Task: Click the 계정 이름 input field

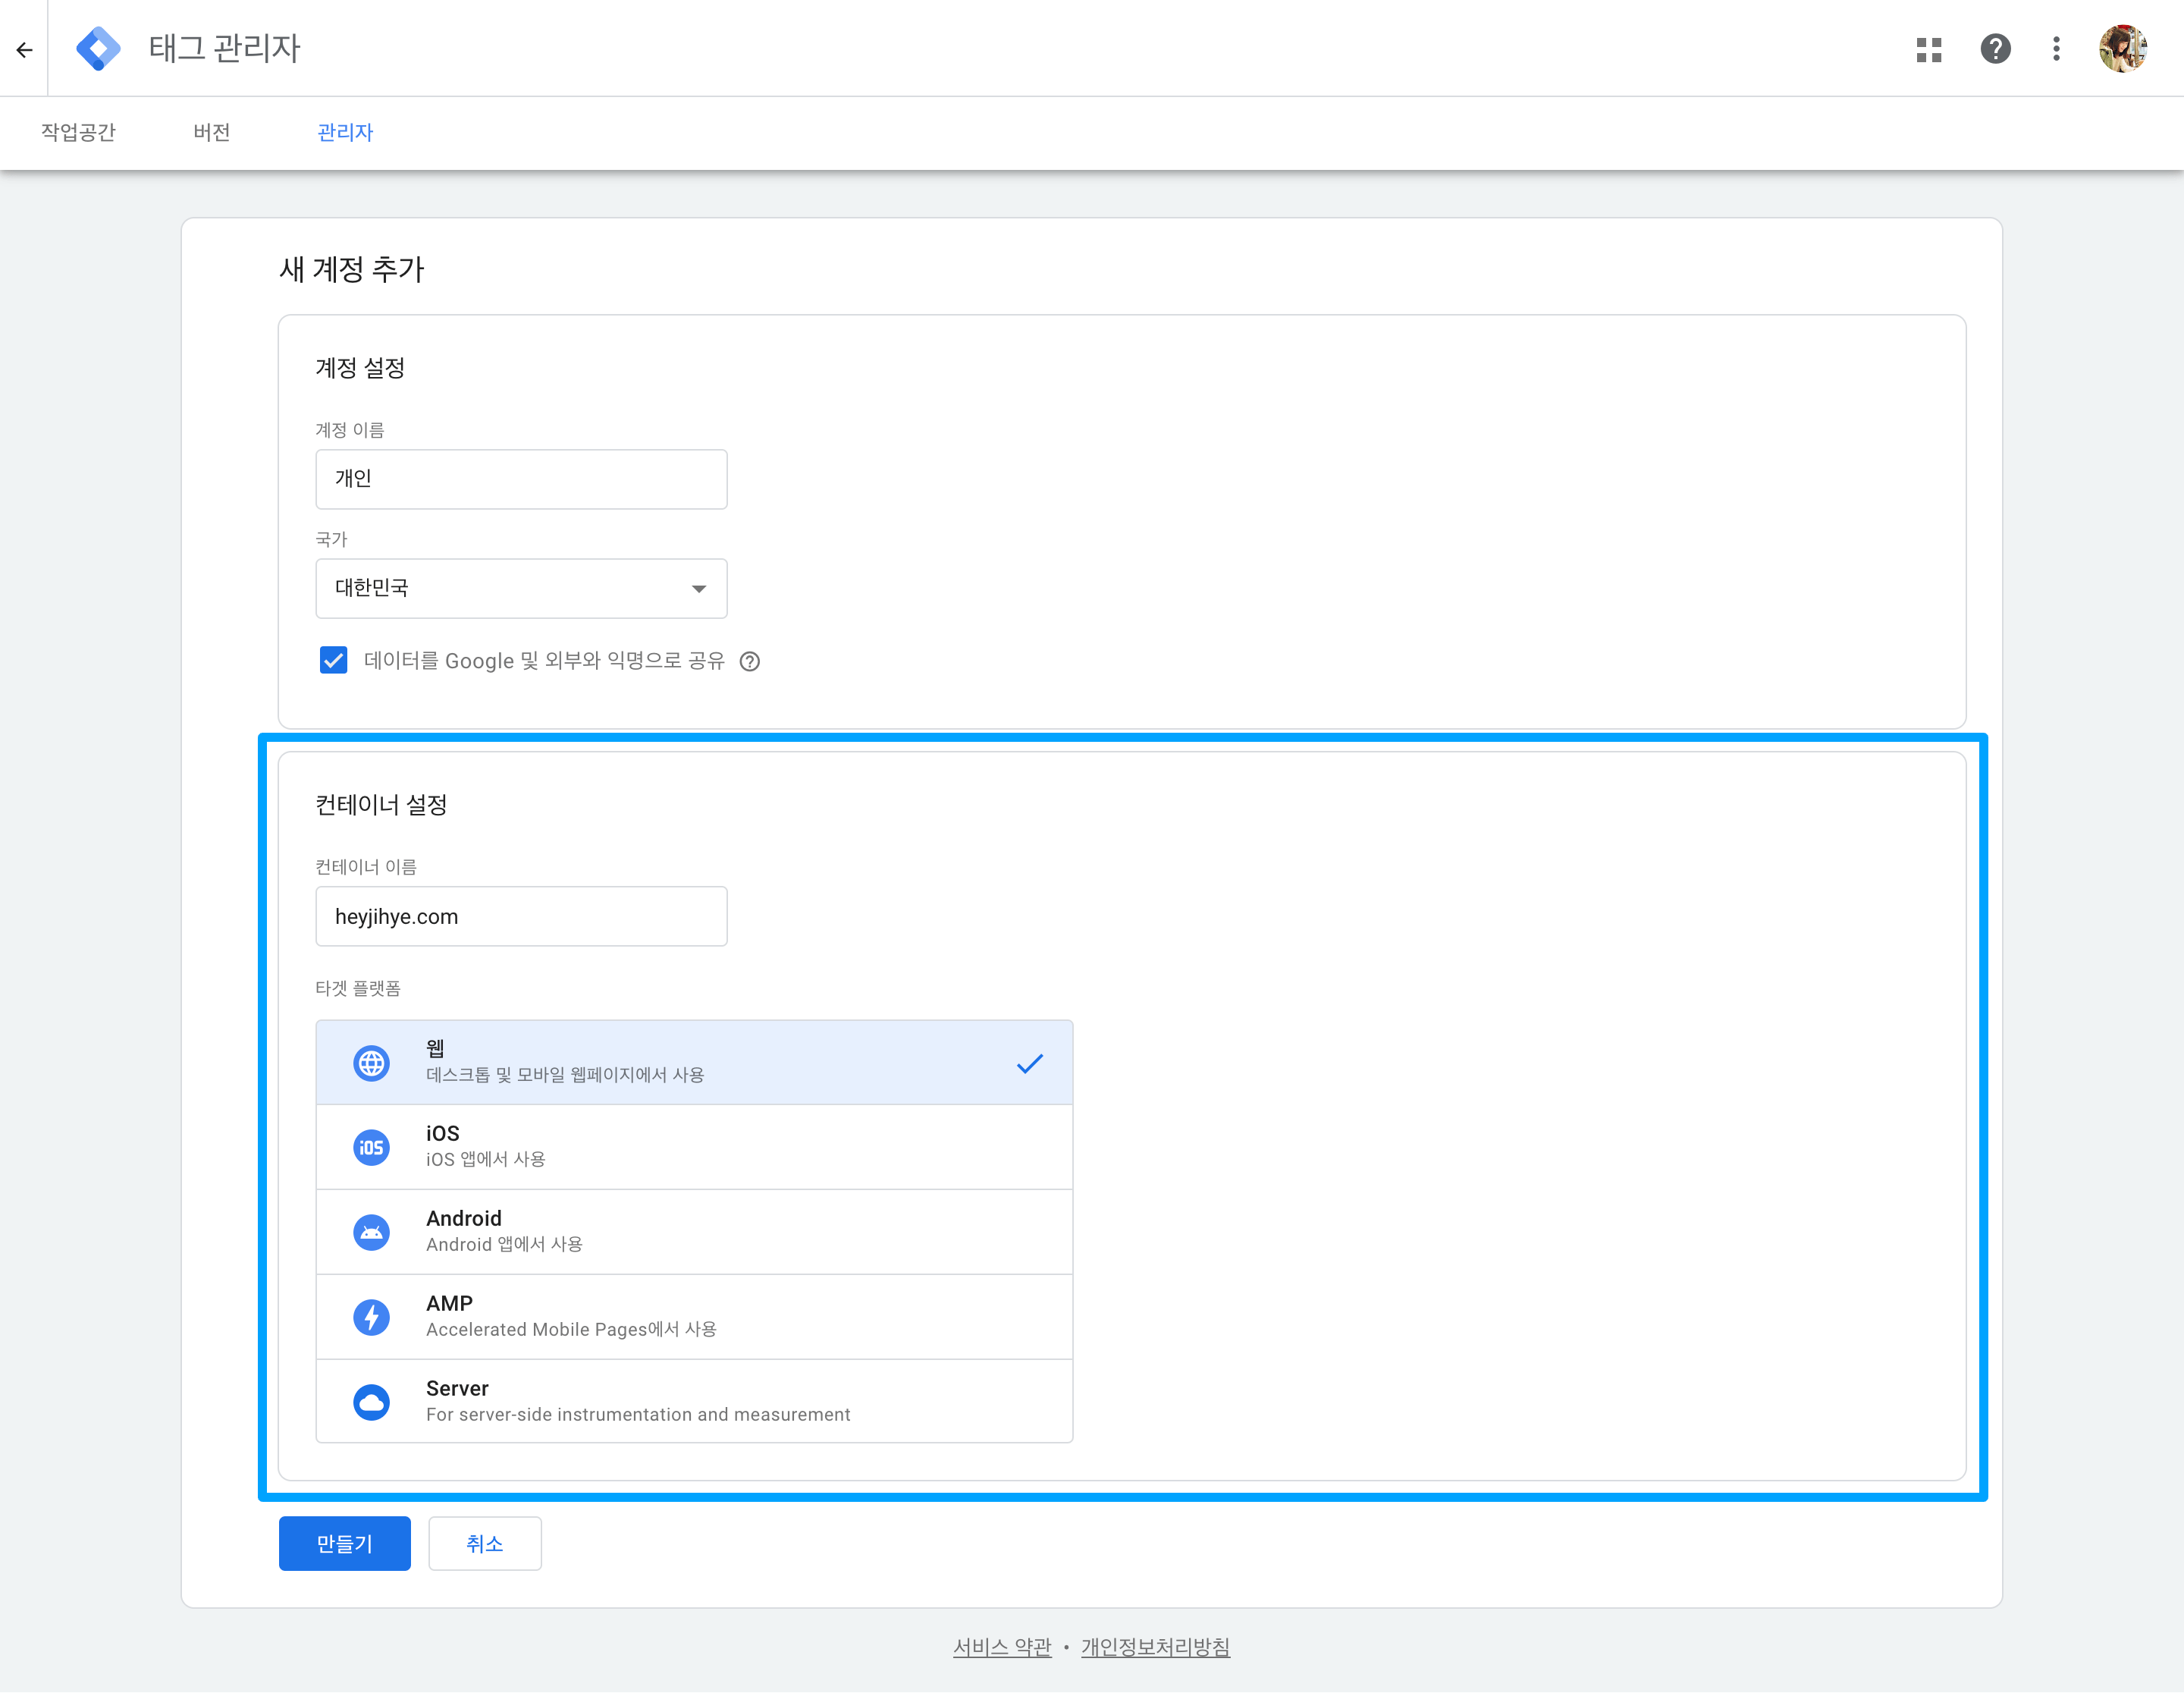Action: click(521, 479)
